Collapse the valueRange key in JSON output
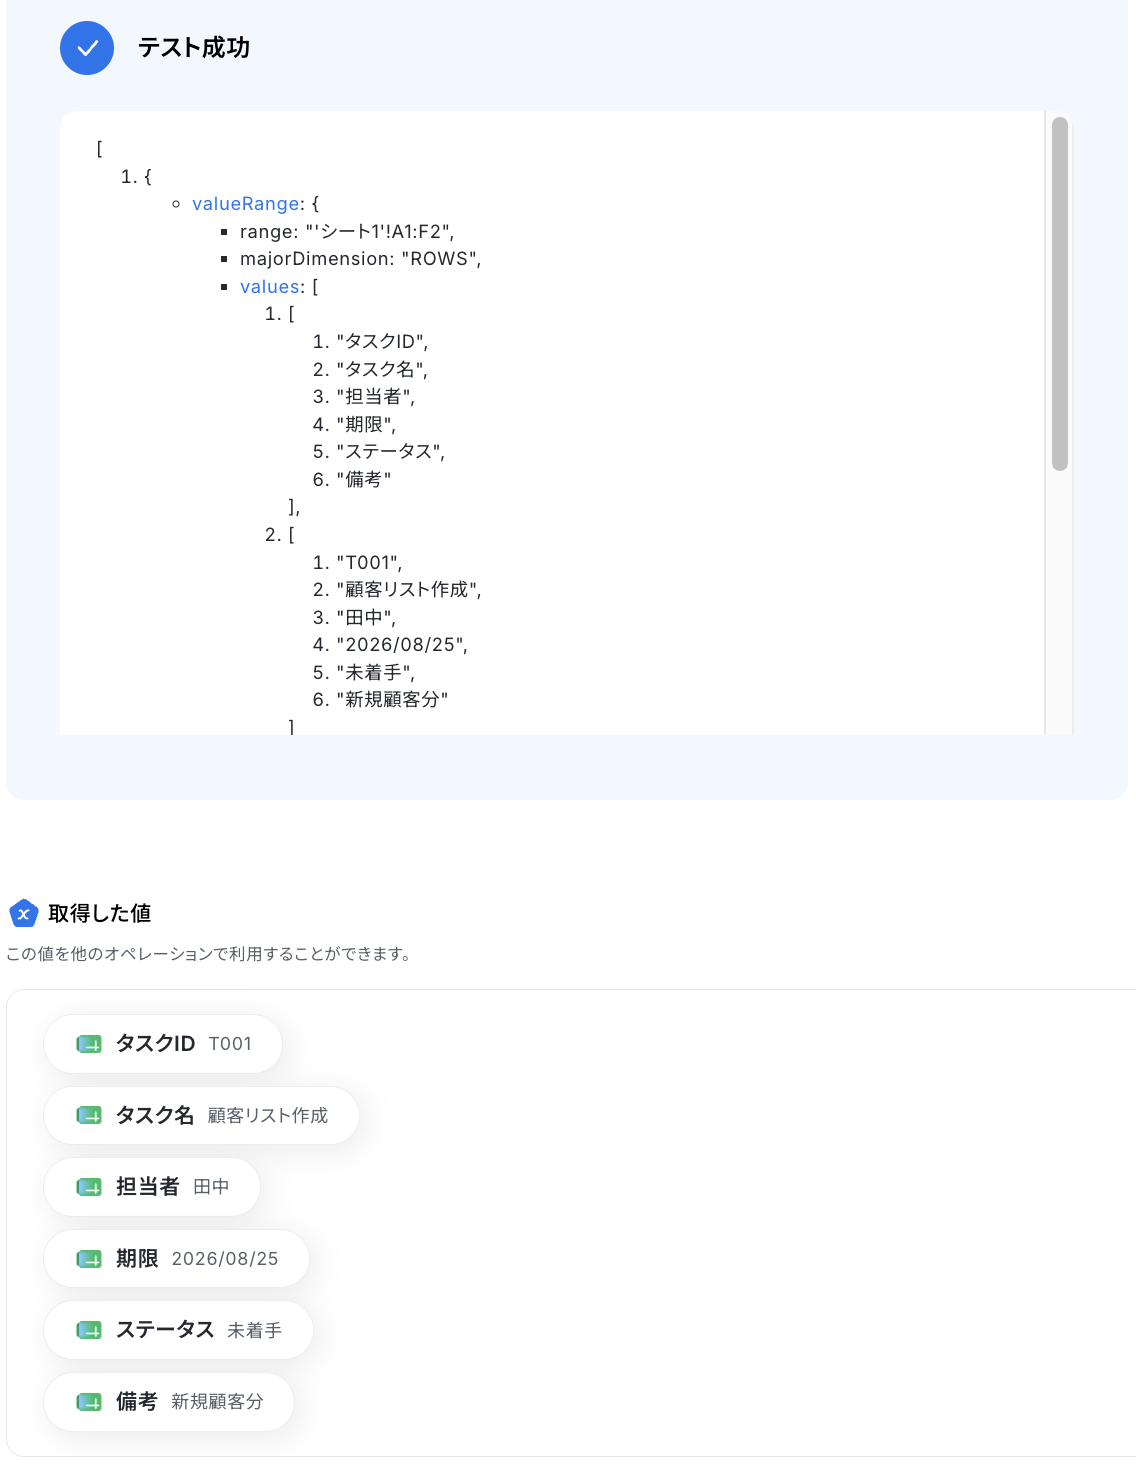Screen dimensions: 1136x1468 pos(246,204)
